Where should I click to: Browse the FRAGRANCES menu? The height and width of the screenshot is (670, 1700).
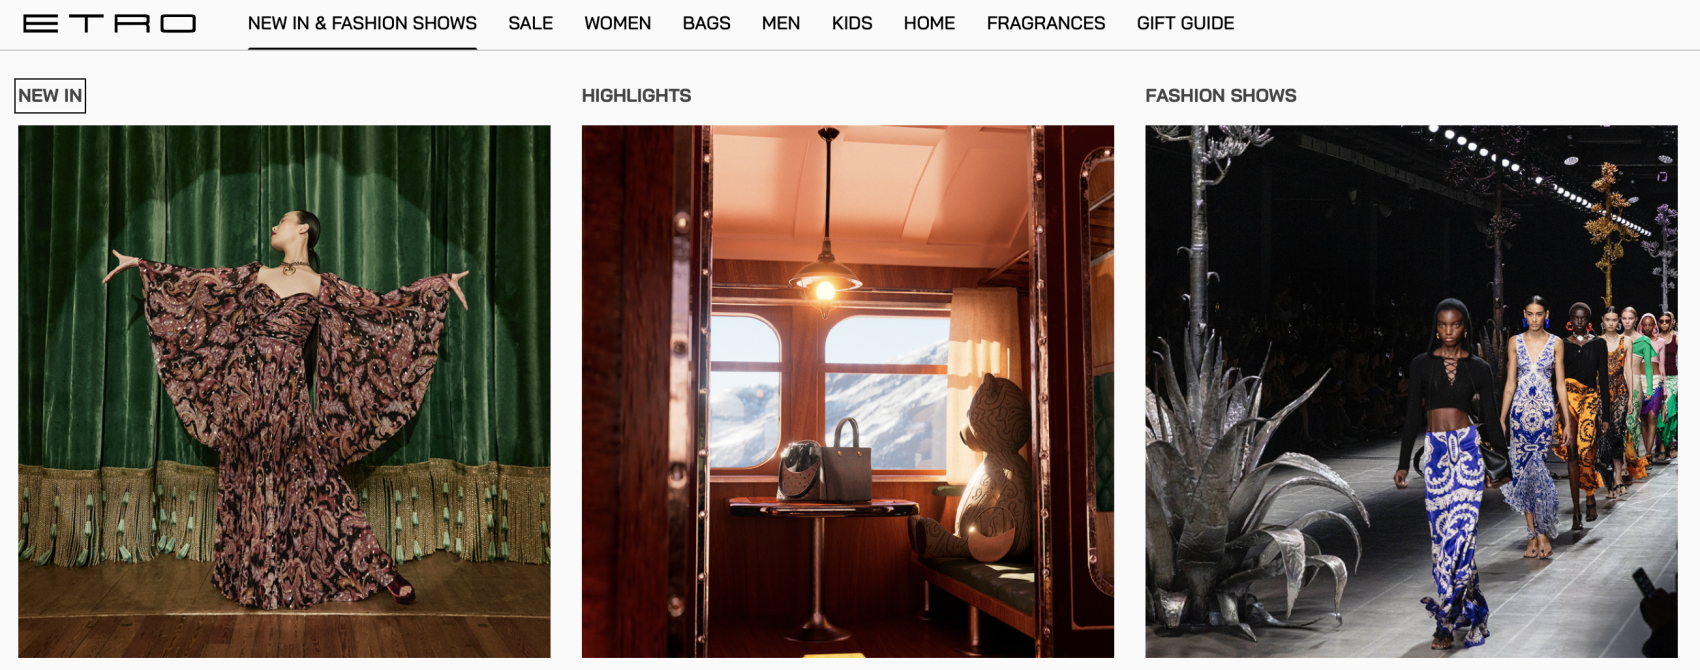1046,23
